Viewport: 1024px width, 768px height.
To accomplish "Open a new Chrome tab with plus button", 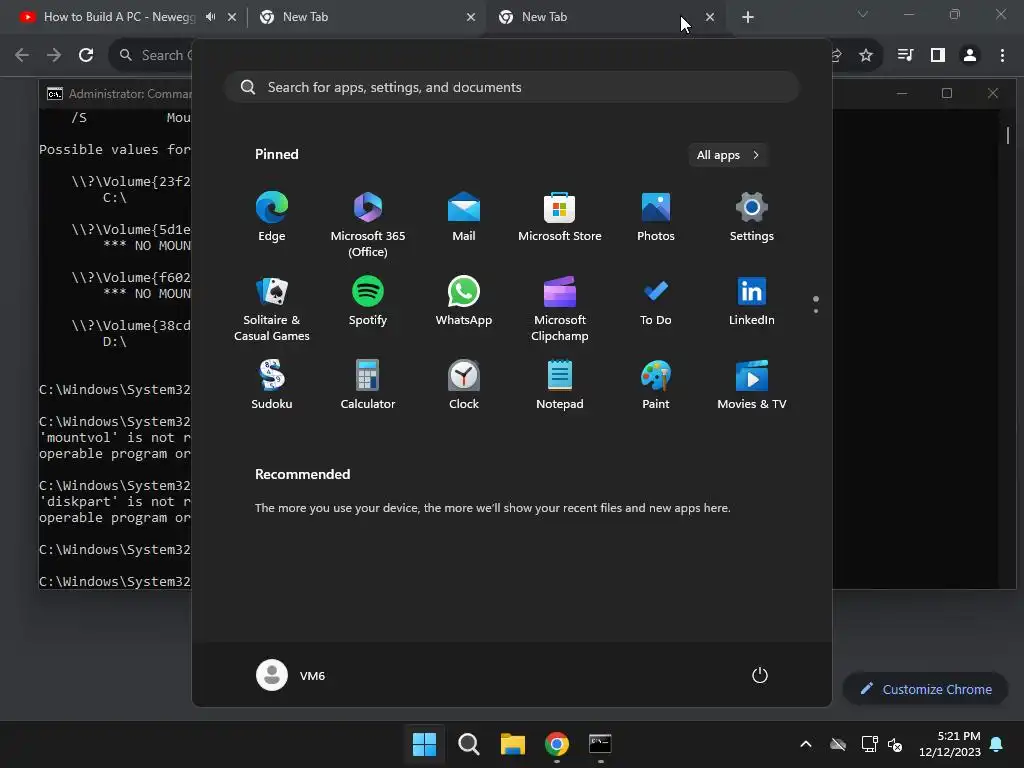I will click(748, 17).
